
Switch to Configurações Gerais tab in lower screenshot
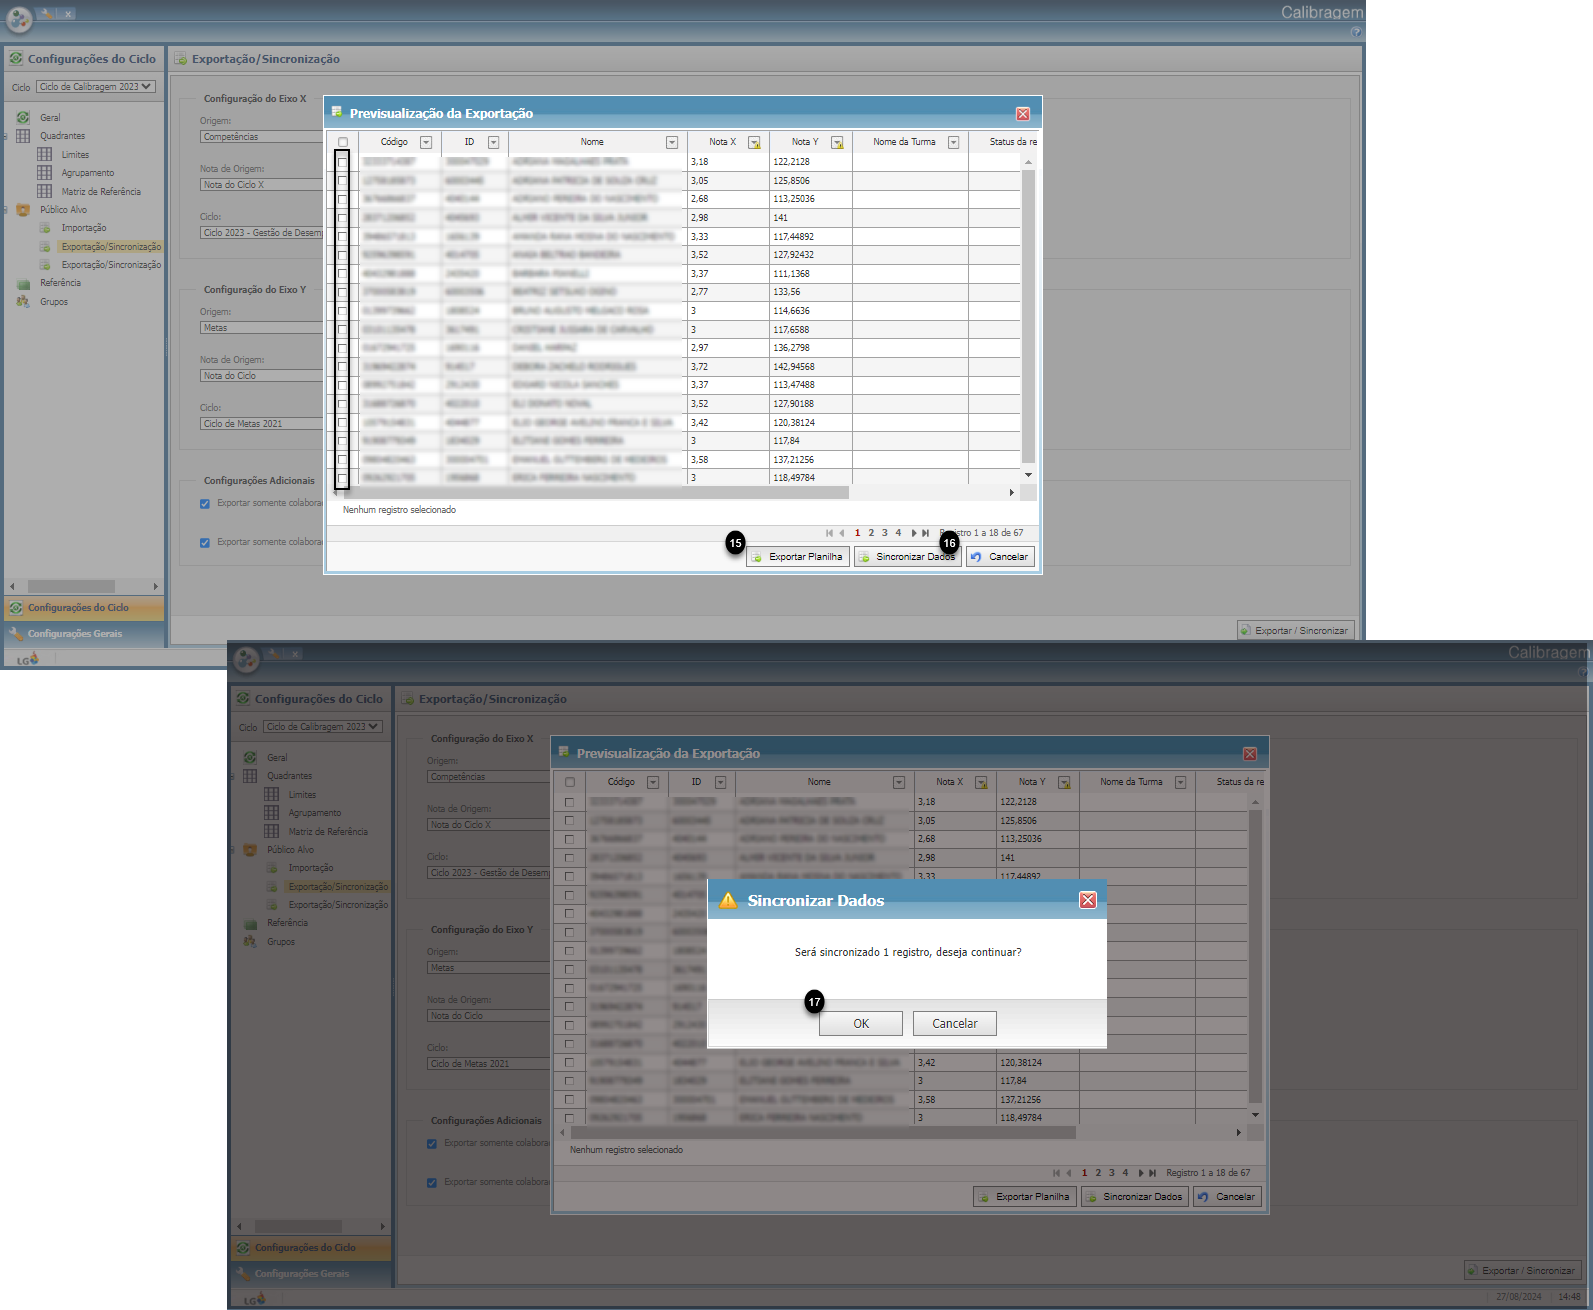point(311,1274)
